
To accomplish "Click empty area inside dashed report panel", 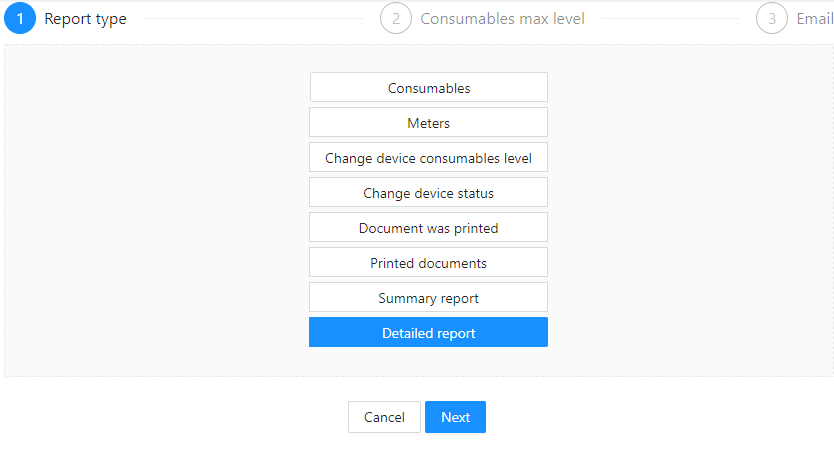I will click(160, 213).
